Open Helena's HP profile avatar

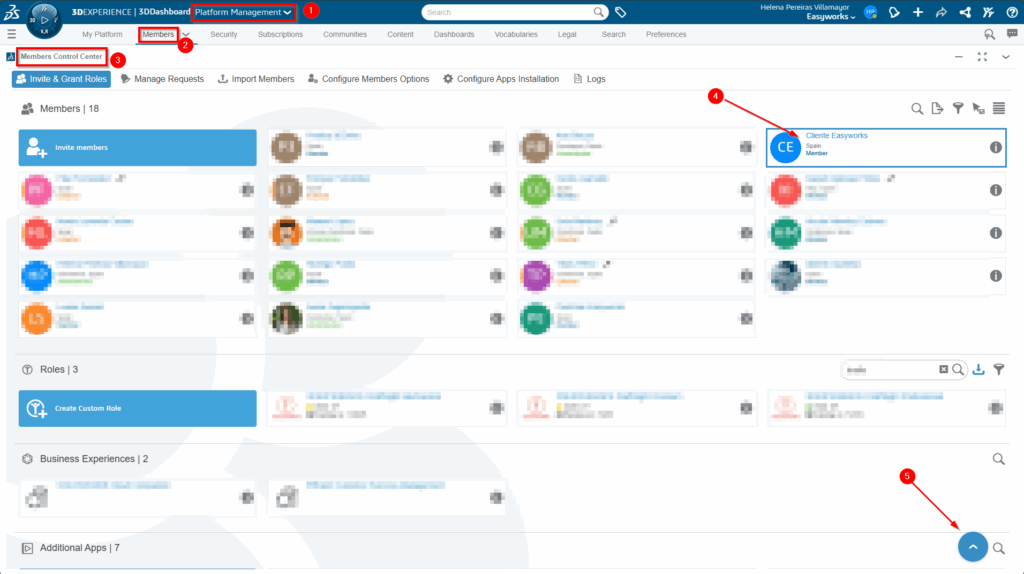(x=871, y=12)
